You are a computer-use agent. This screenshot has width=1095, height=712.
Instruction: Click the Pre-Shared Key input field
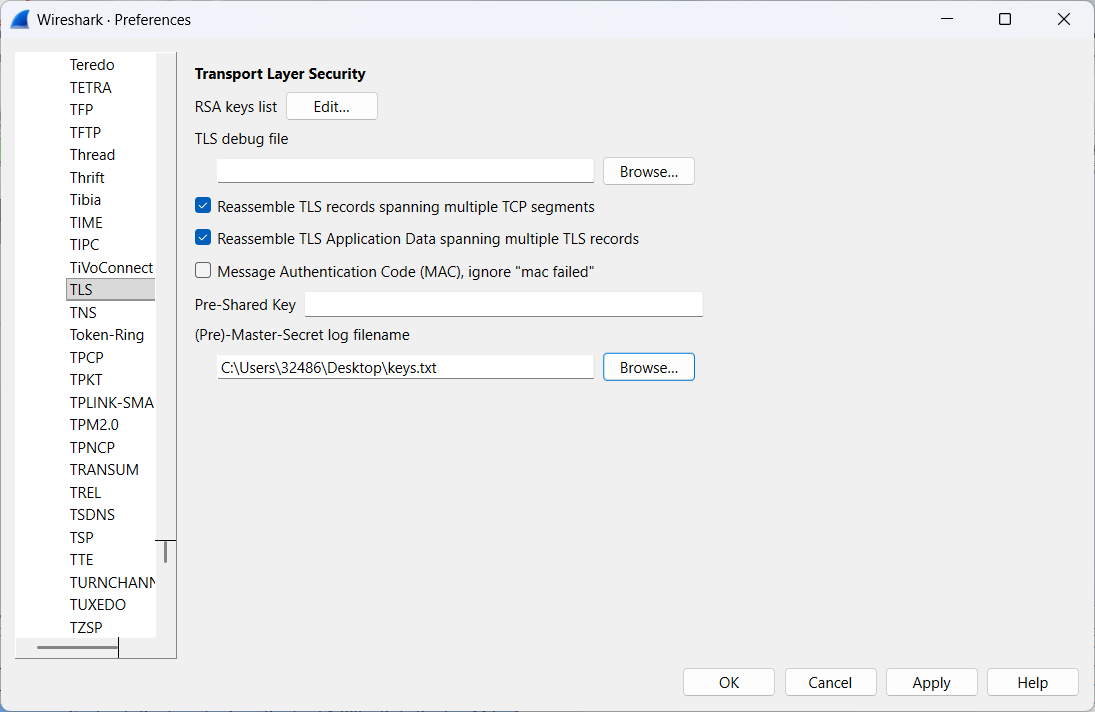click(503, 305)
